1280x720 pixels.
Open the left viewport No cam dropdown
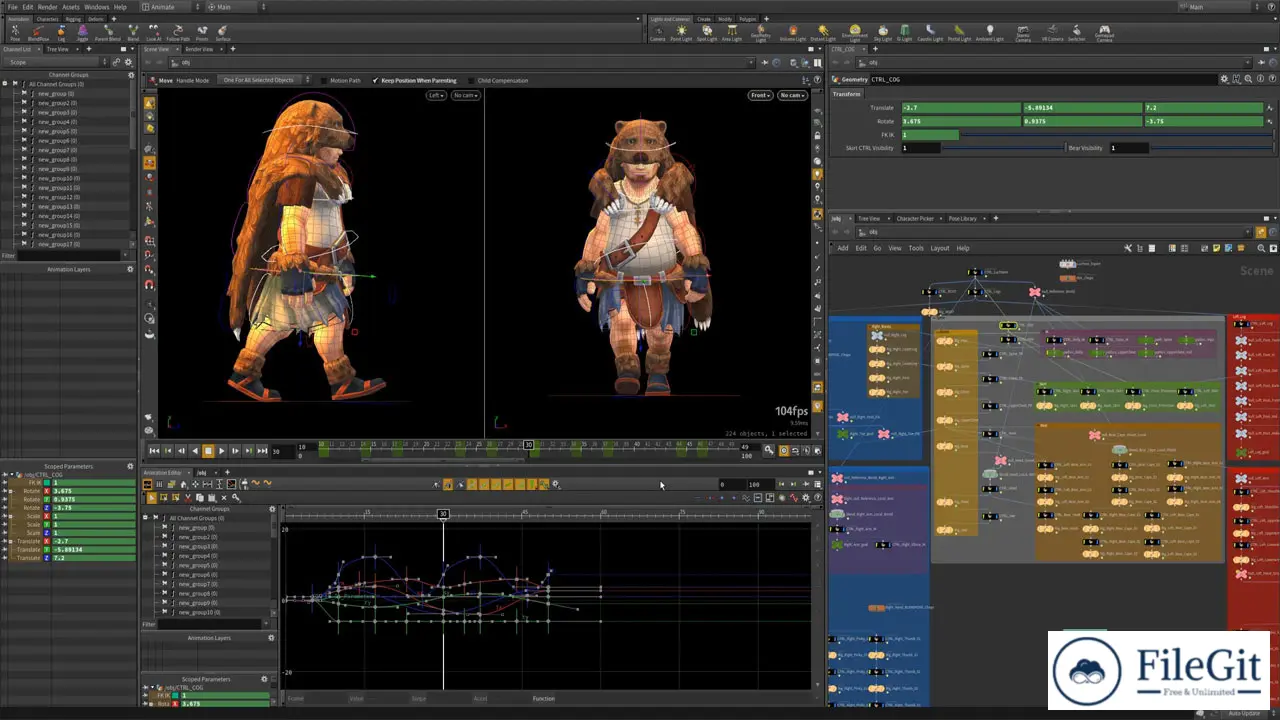pyautogui.click(x=466, y=95)
